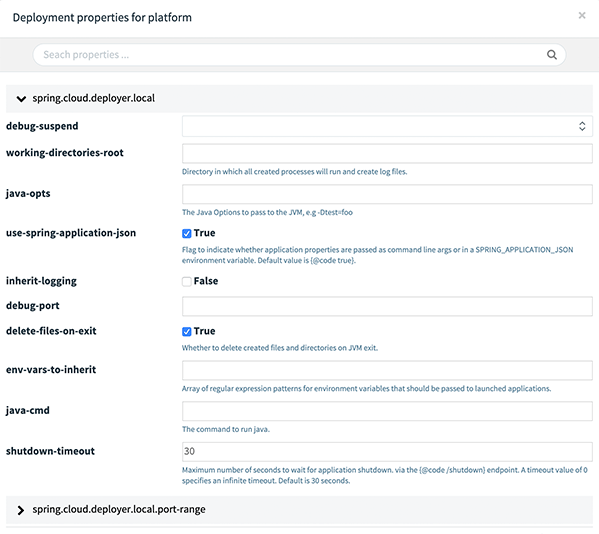The height and width of the screenshot is (534, 599).
Task: Click the use-spring-application-json label
Action: click(71, 233)
